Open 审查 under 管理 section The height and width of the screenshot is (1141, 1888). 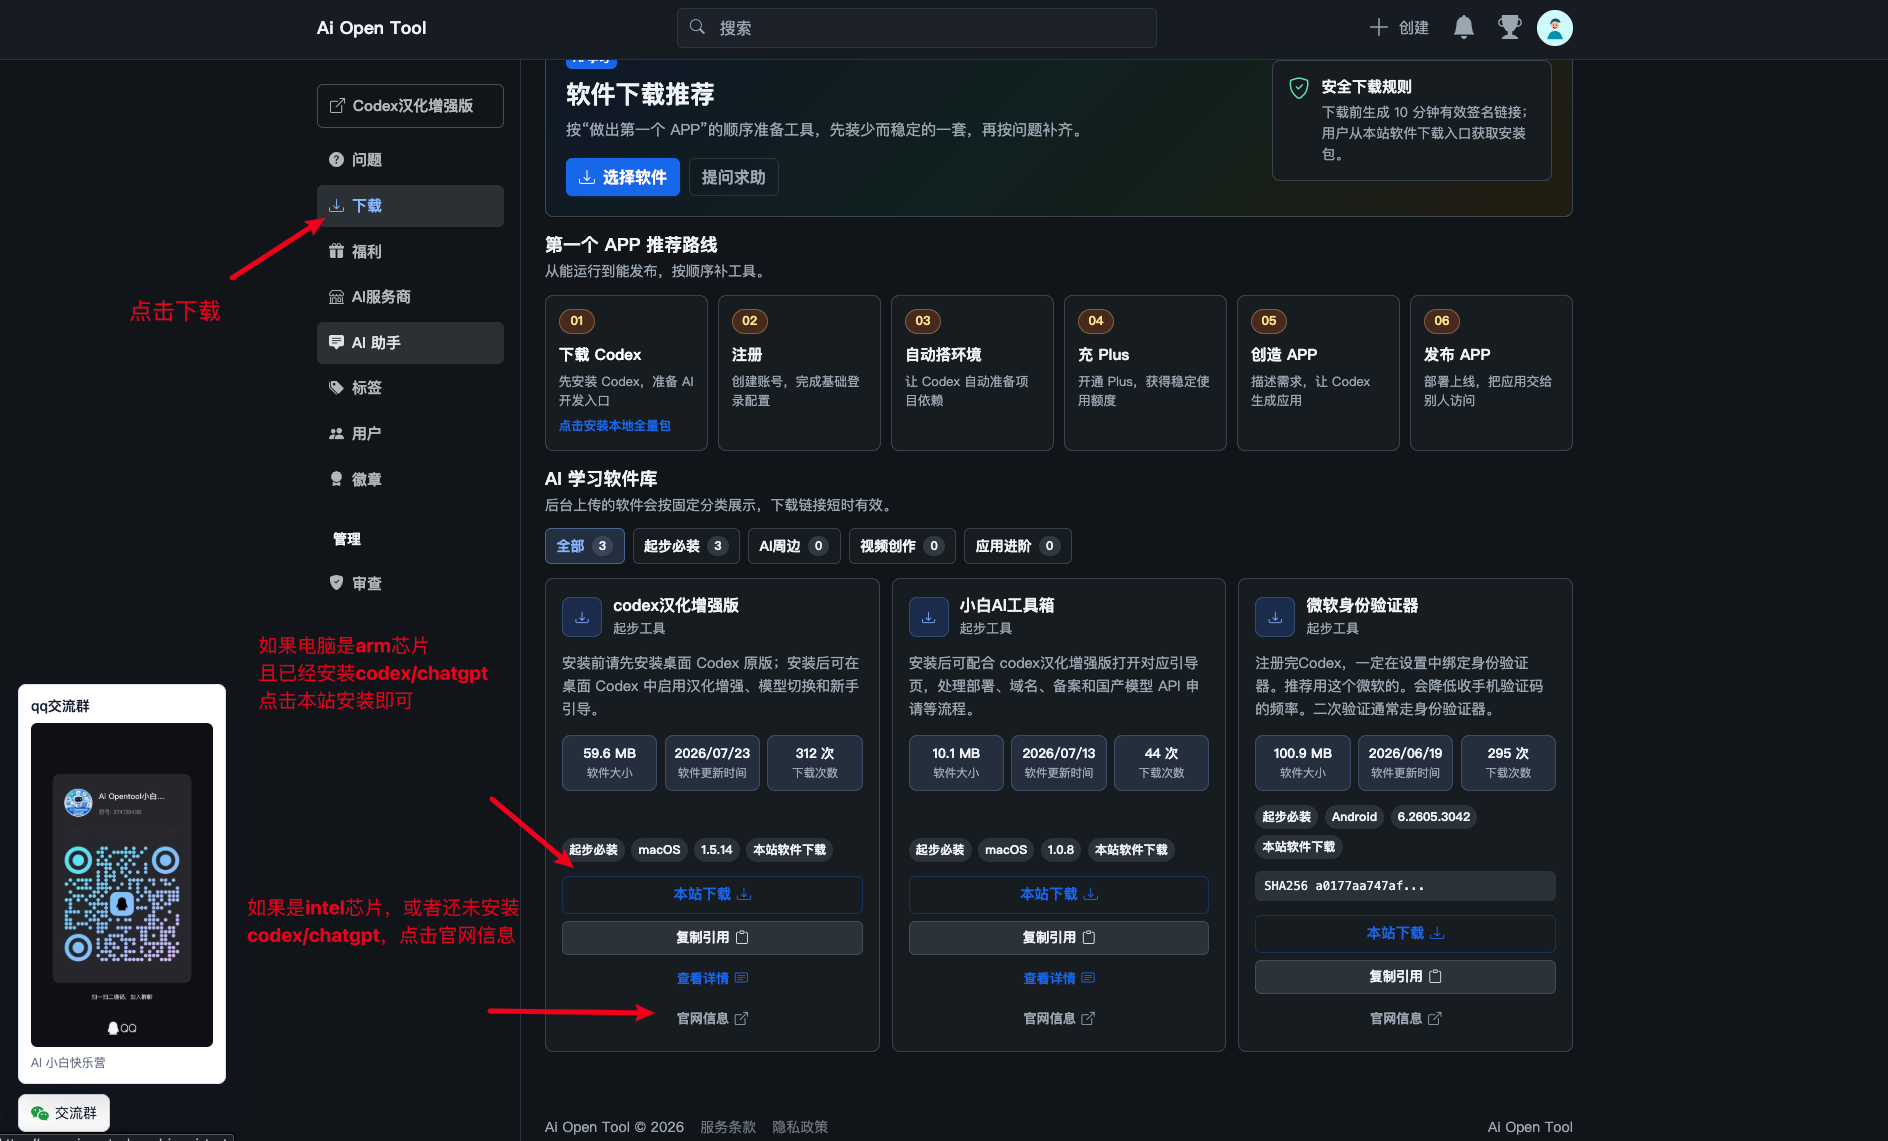click(x=410, y=584)
